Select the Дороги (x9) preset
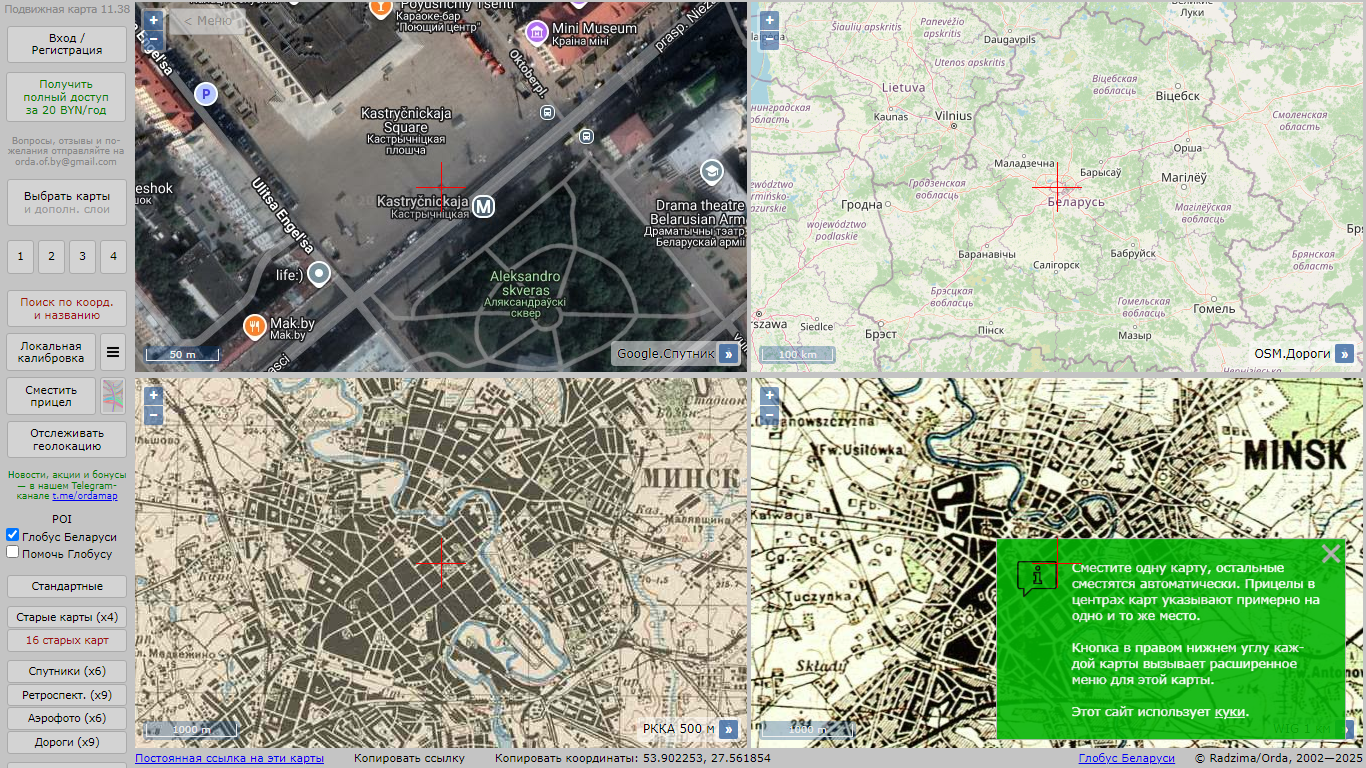The width and height of the screenshot is (1366, 768). pyautogui.click(x=67, y=742)
